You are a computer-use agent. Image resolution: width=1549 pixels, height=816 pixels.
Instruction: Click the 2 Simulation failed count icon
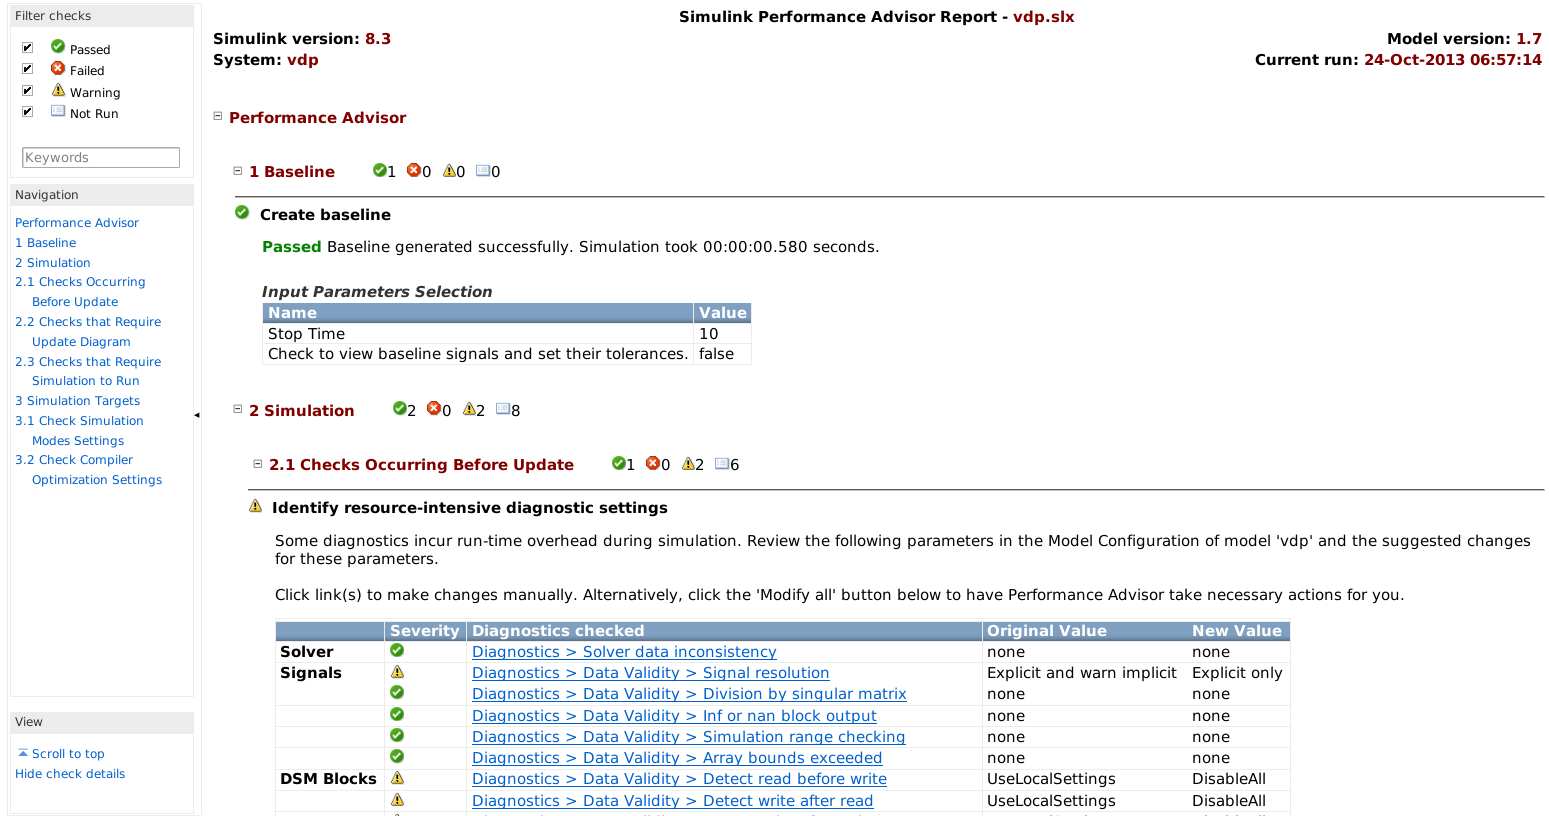434,408
